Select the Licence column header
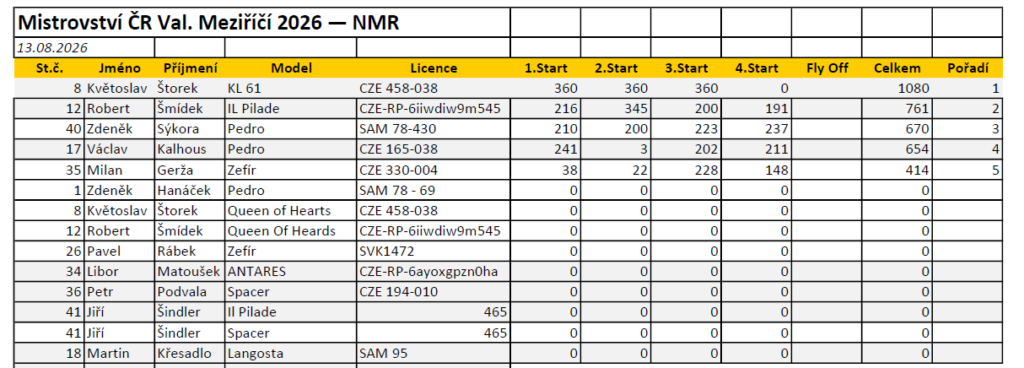The width and height of the screenshot is (1024, 368). (433, 68)
